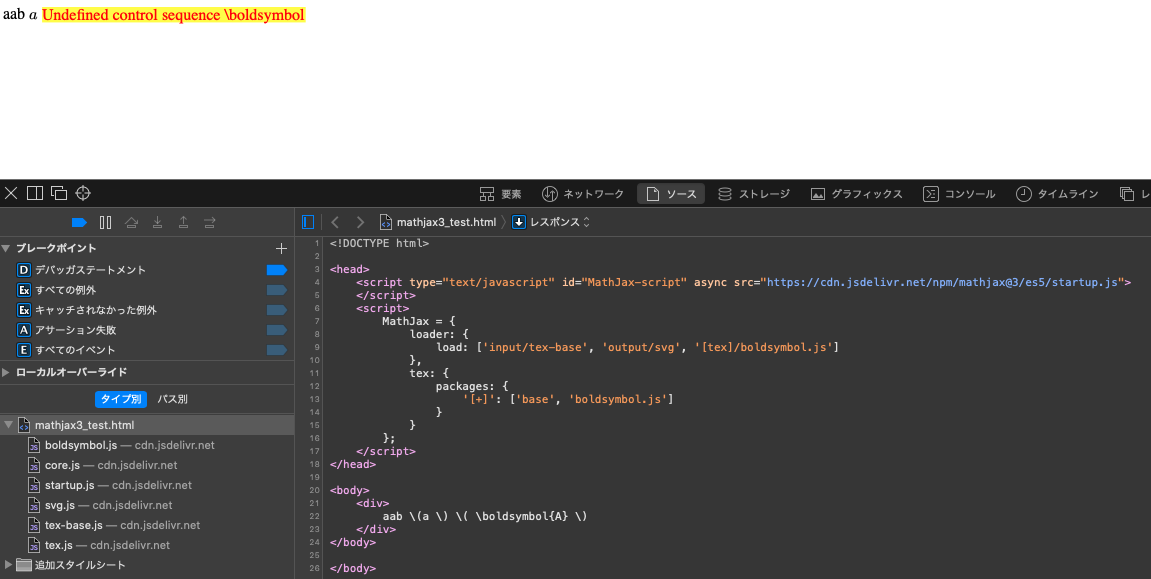Open the 要素 tab
The height and width of the screenshot is (579, 1151).
coord(501,194)
